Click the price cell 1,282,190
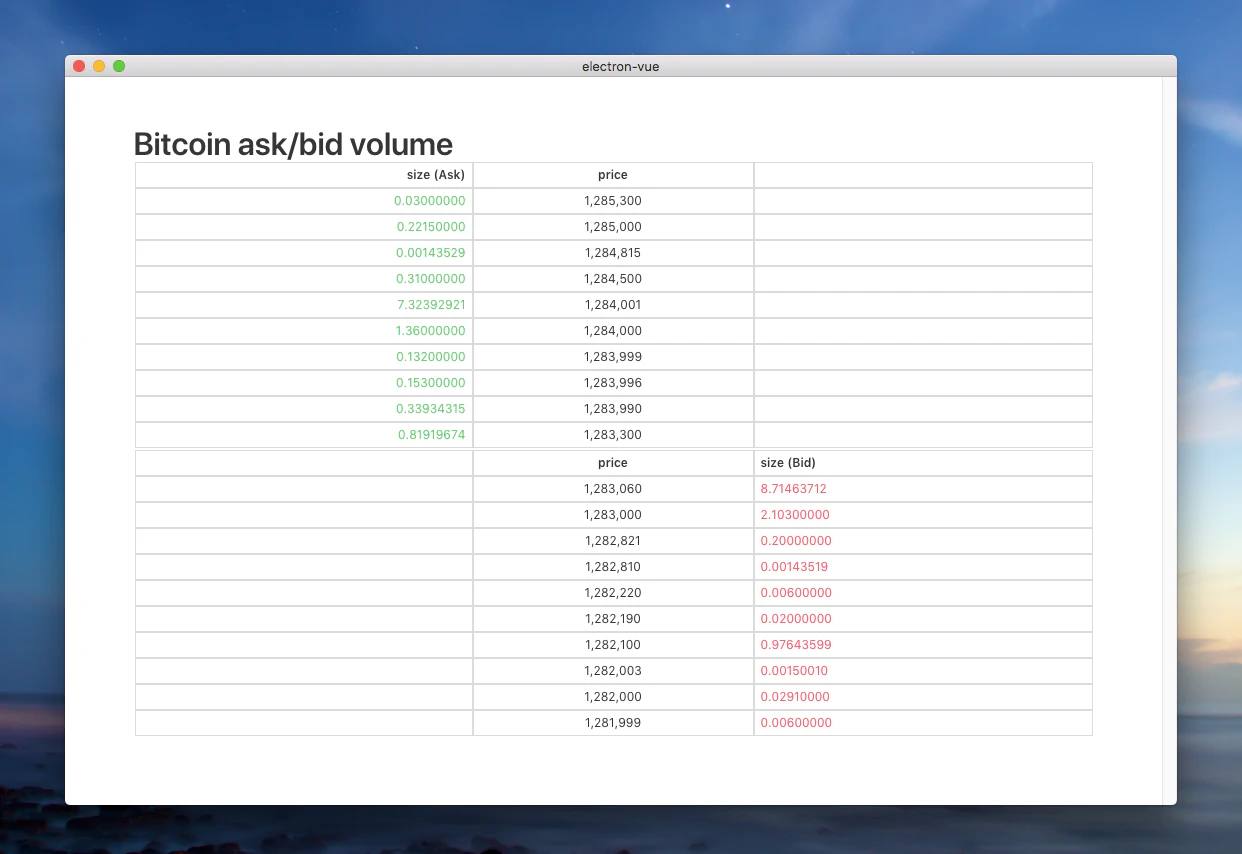Viewport: 1242px width, 854px height. 613,619
